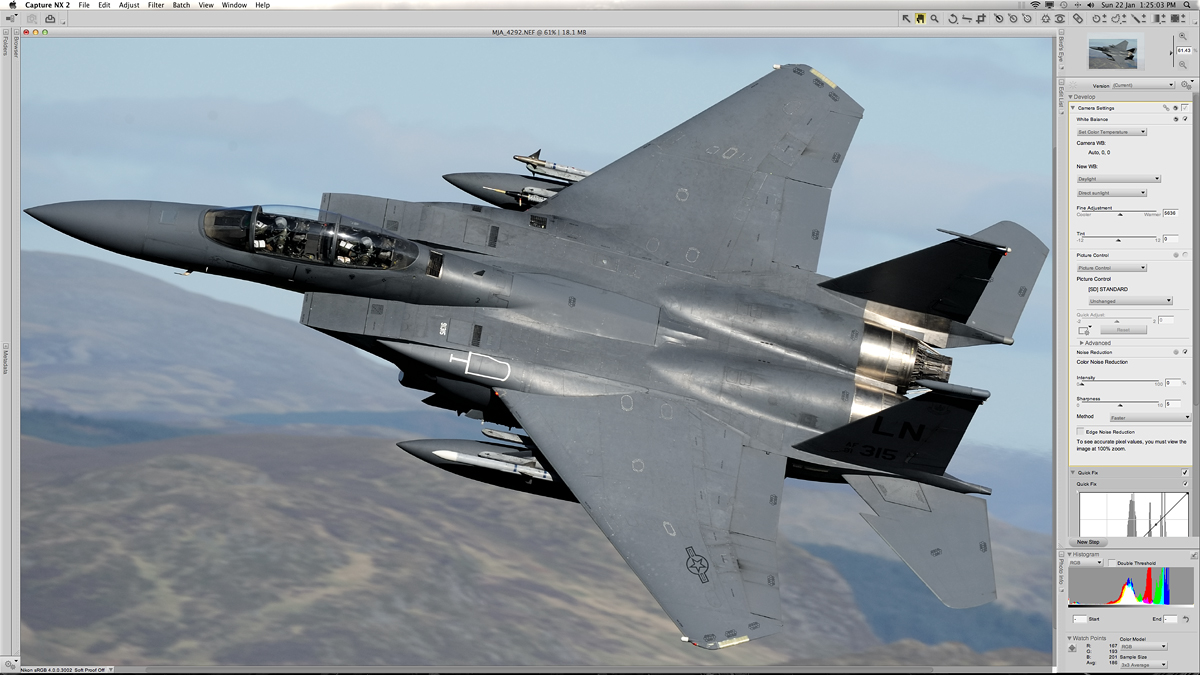Enable Double Threshold checkbox
Viewport: 1200px width, 675px height.
coord(1112,563)
